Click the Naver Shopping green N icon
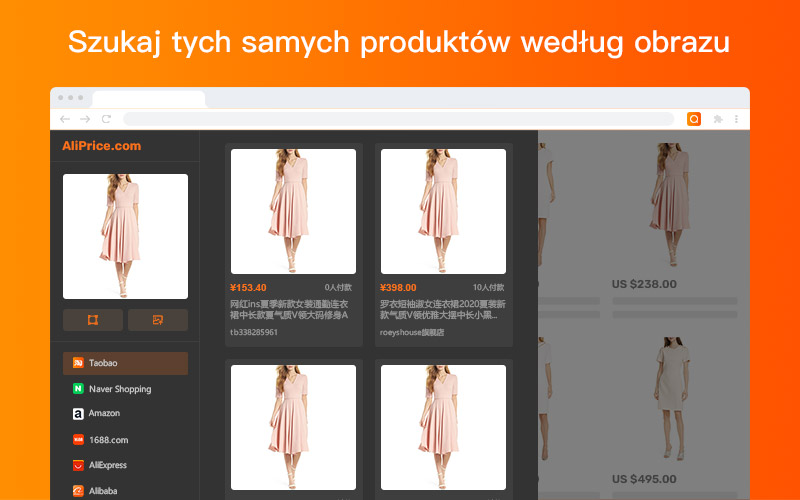The height and width of the screenshot is (500, 800). coord(78,389)
